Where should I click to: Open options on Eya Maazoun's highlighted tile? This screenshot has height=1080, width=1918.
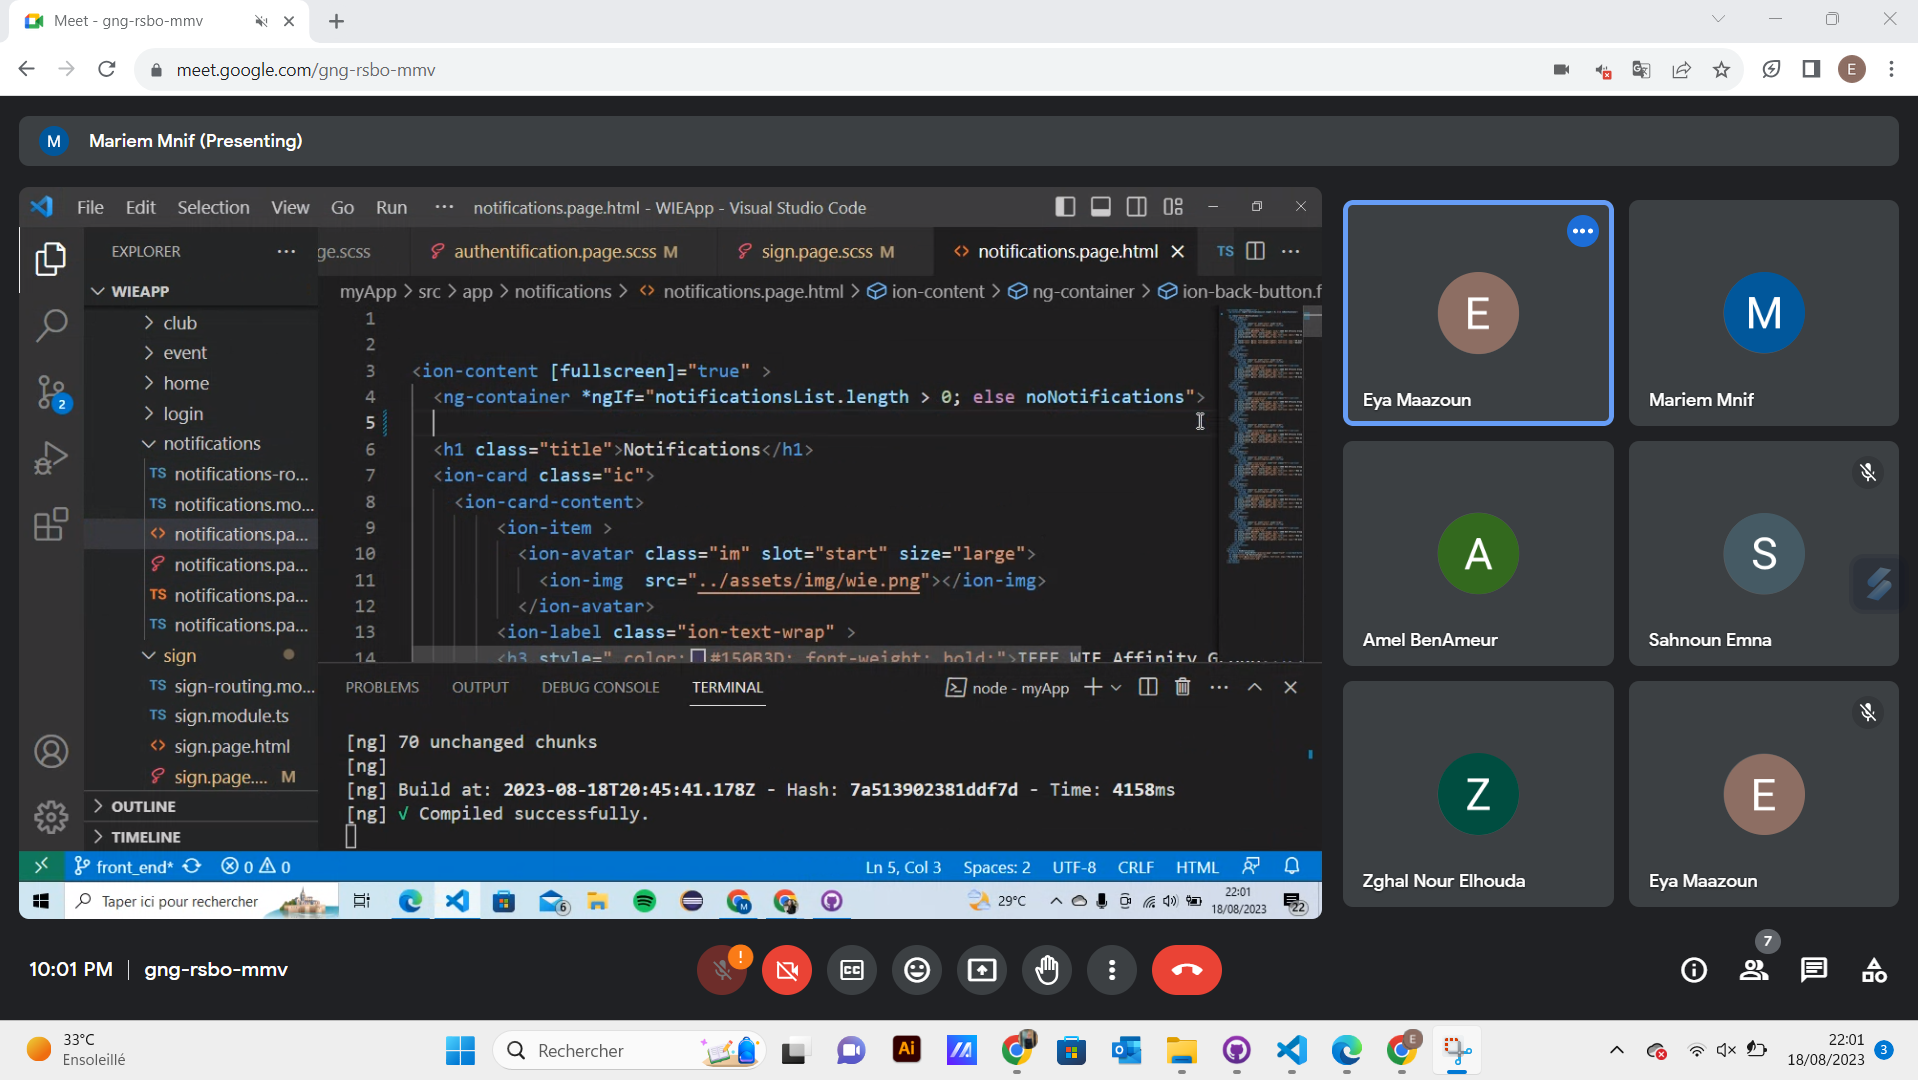1582,231
